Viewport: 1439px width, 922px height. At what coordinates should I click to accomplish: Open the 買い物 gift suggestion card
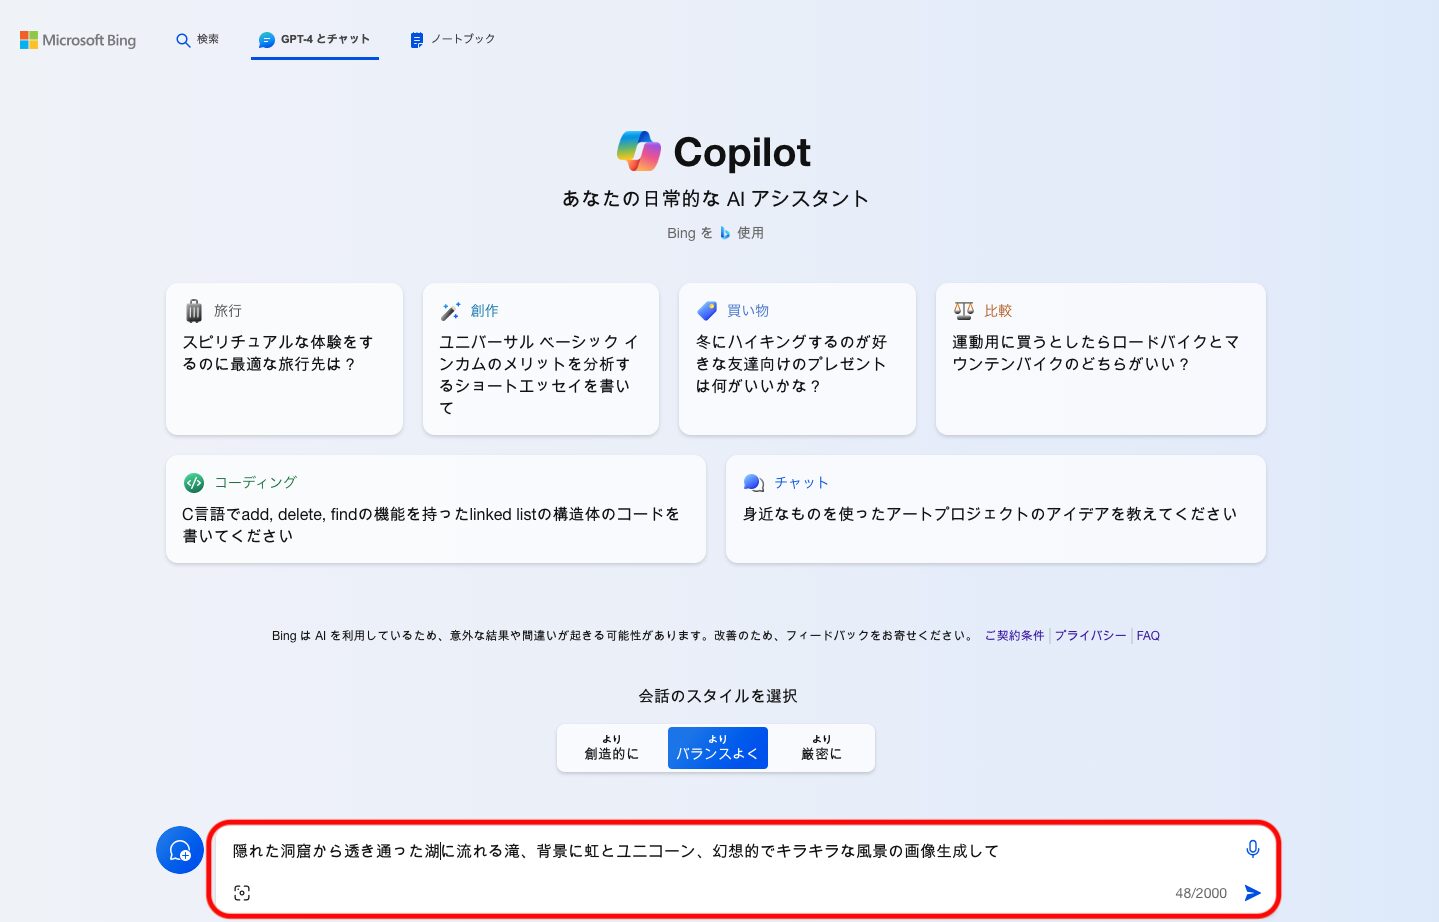point(797,359)
